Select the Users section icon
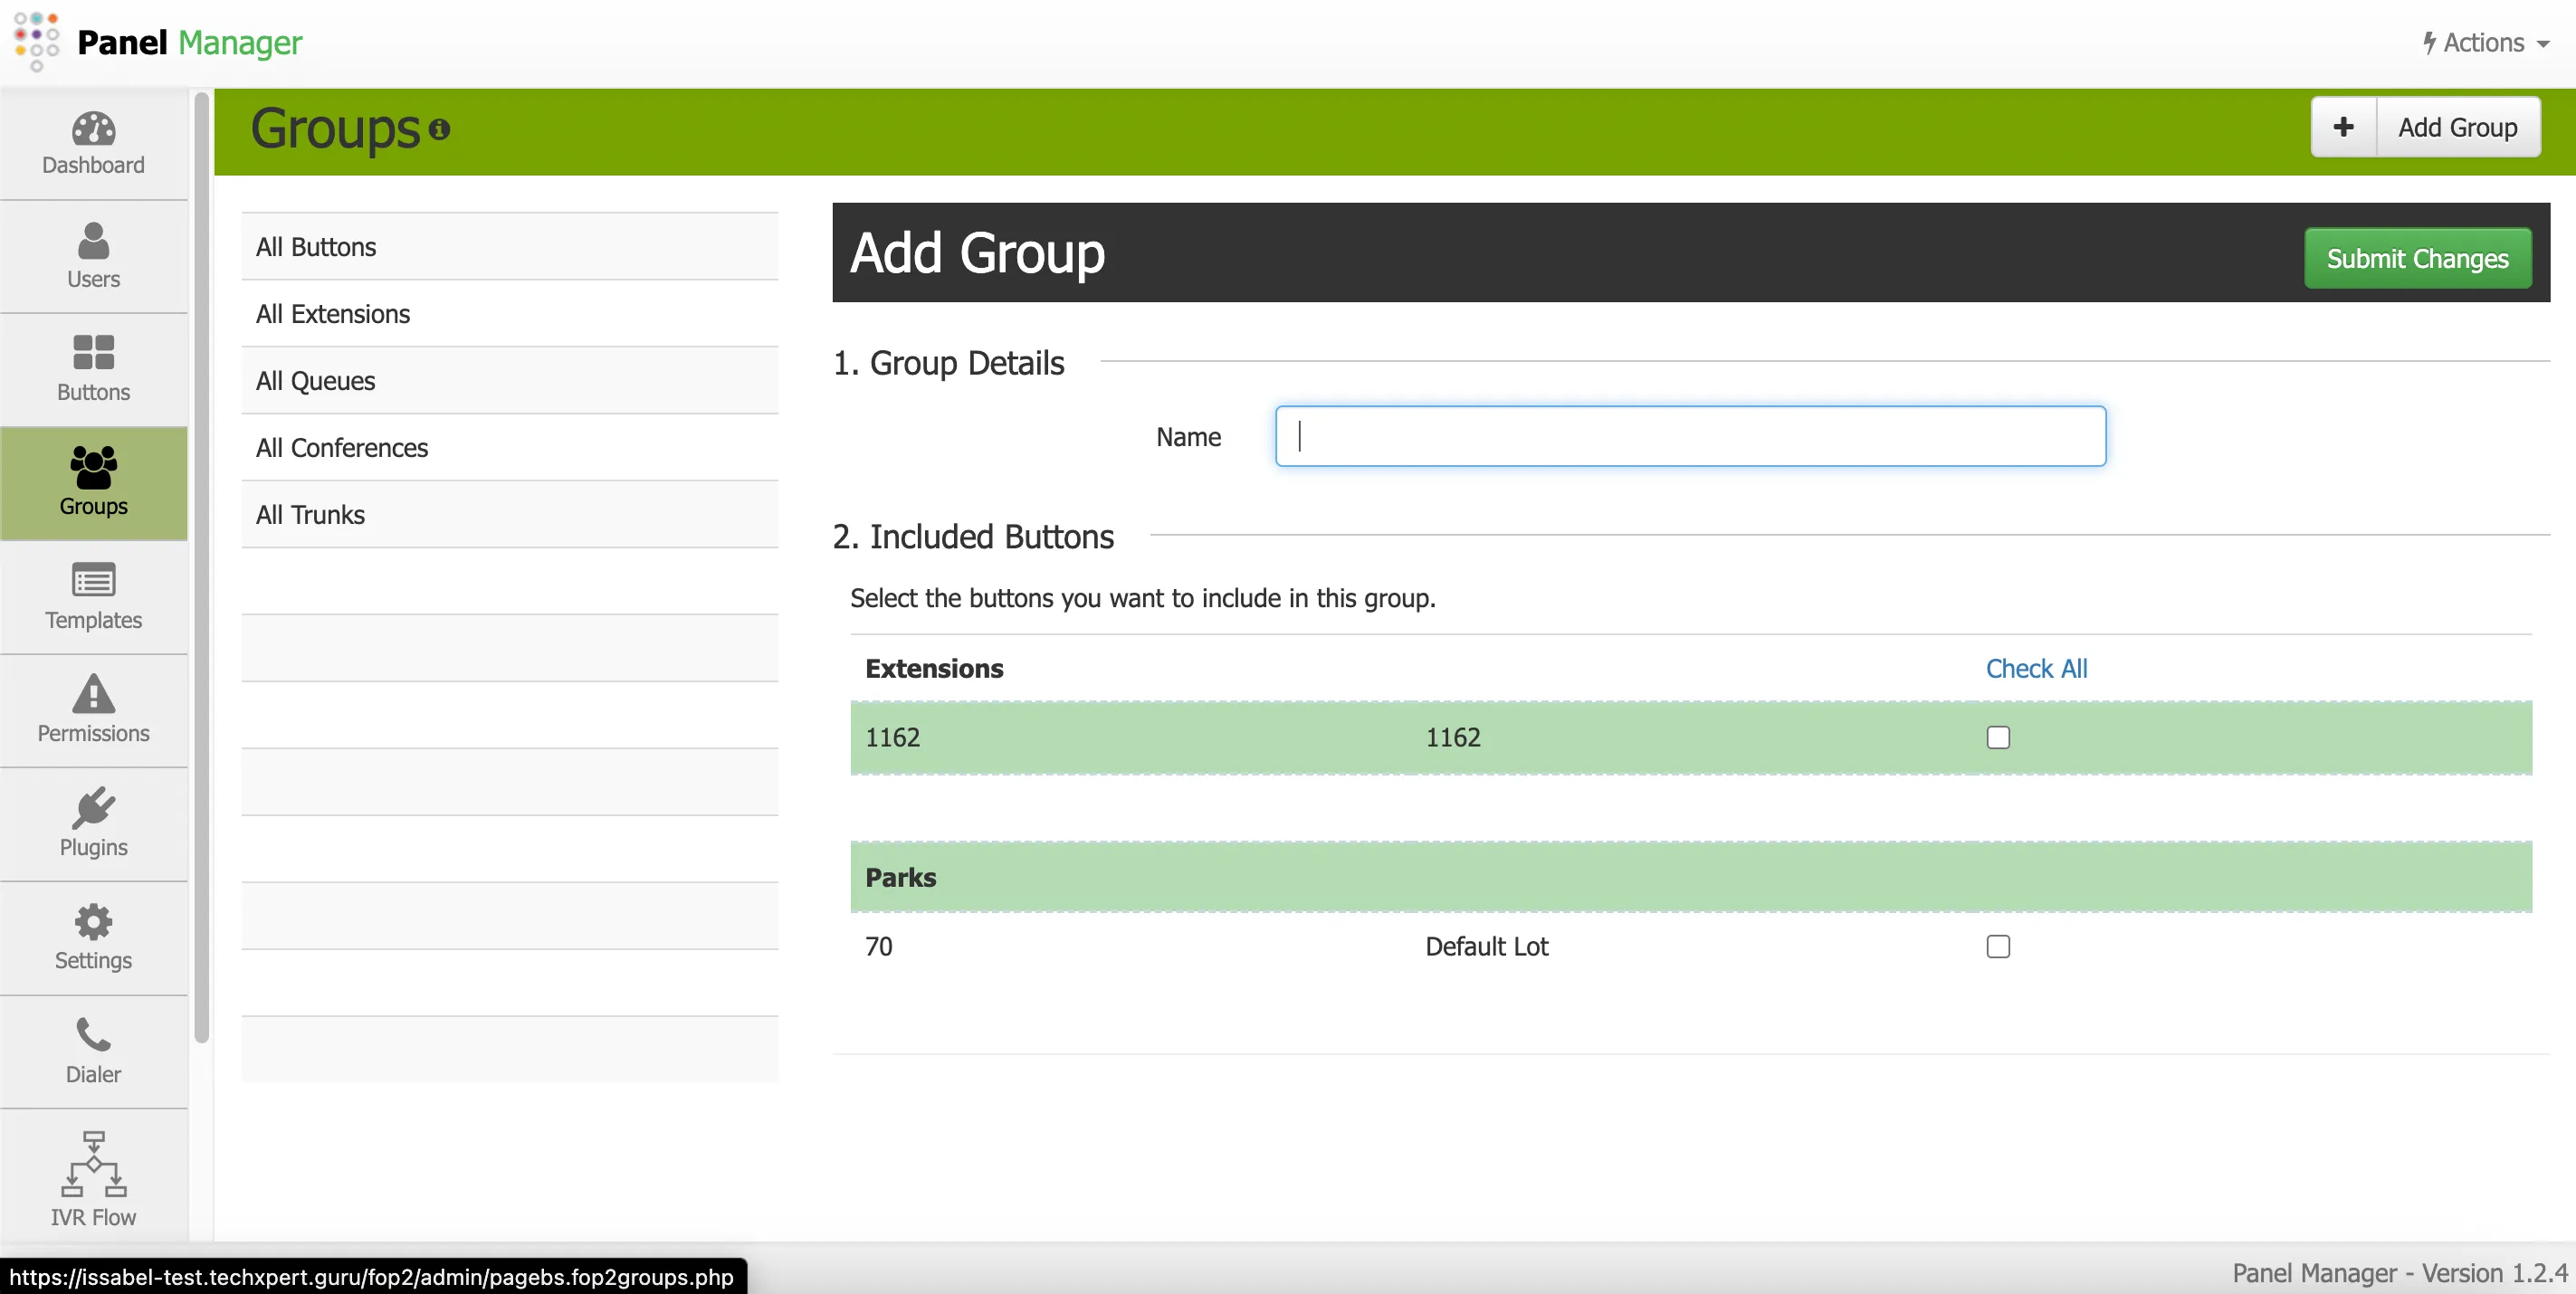 coord(92,256)
